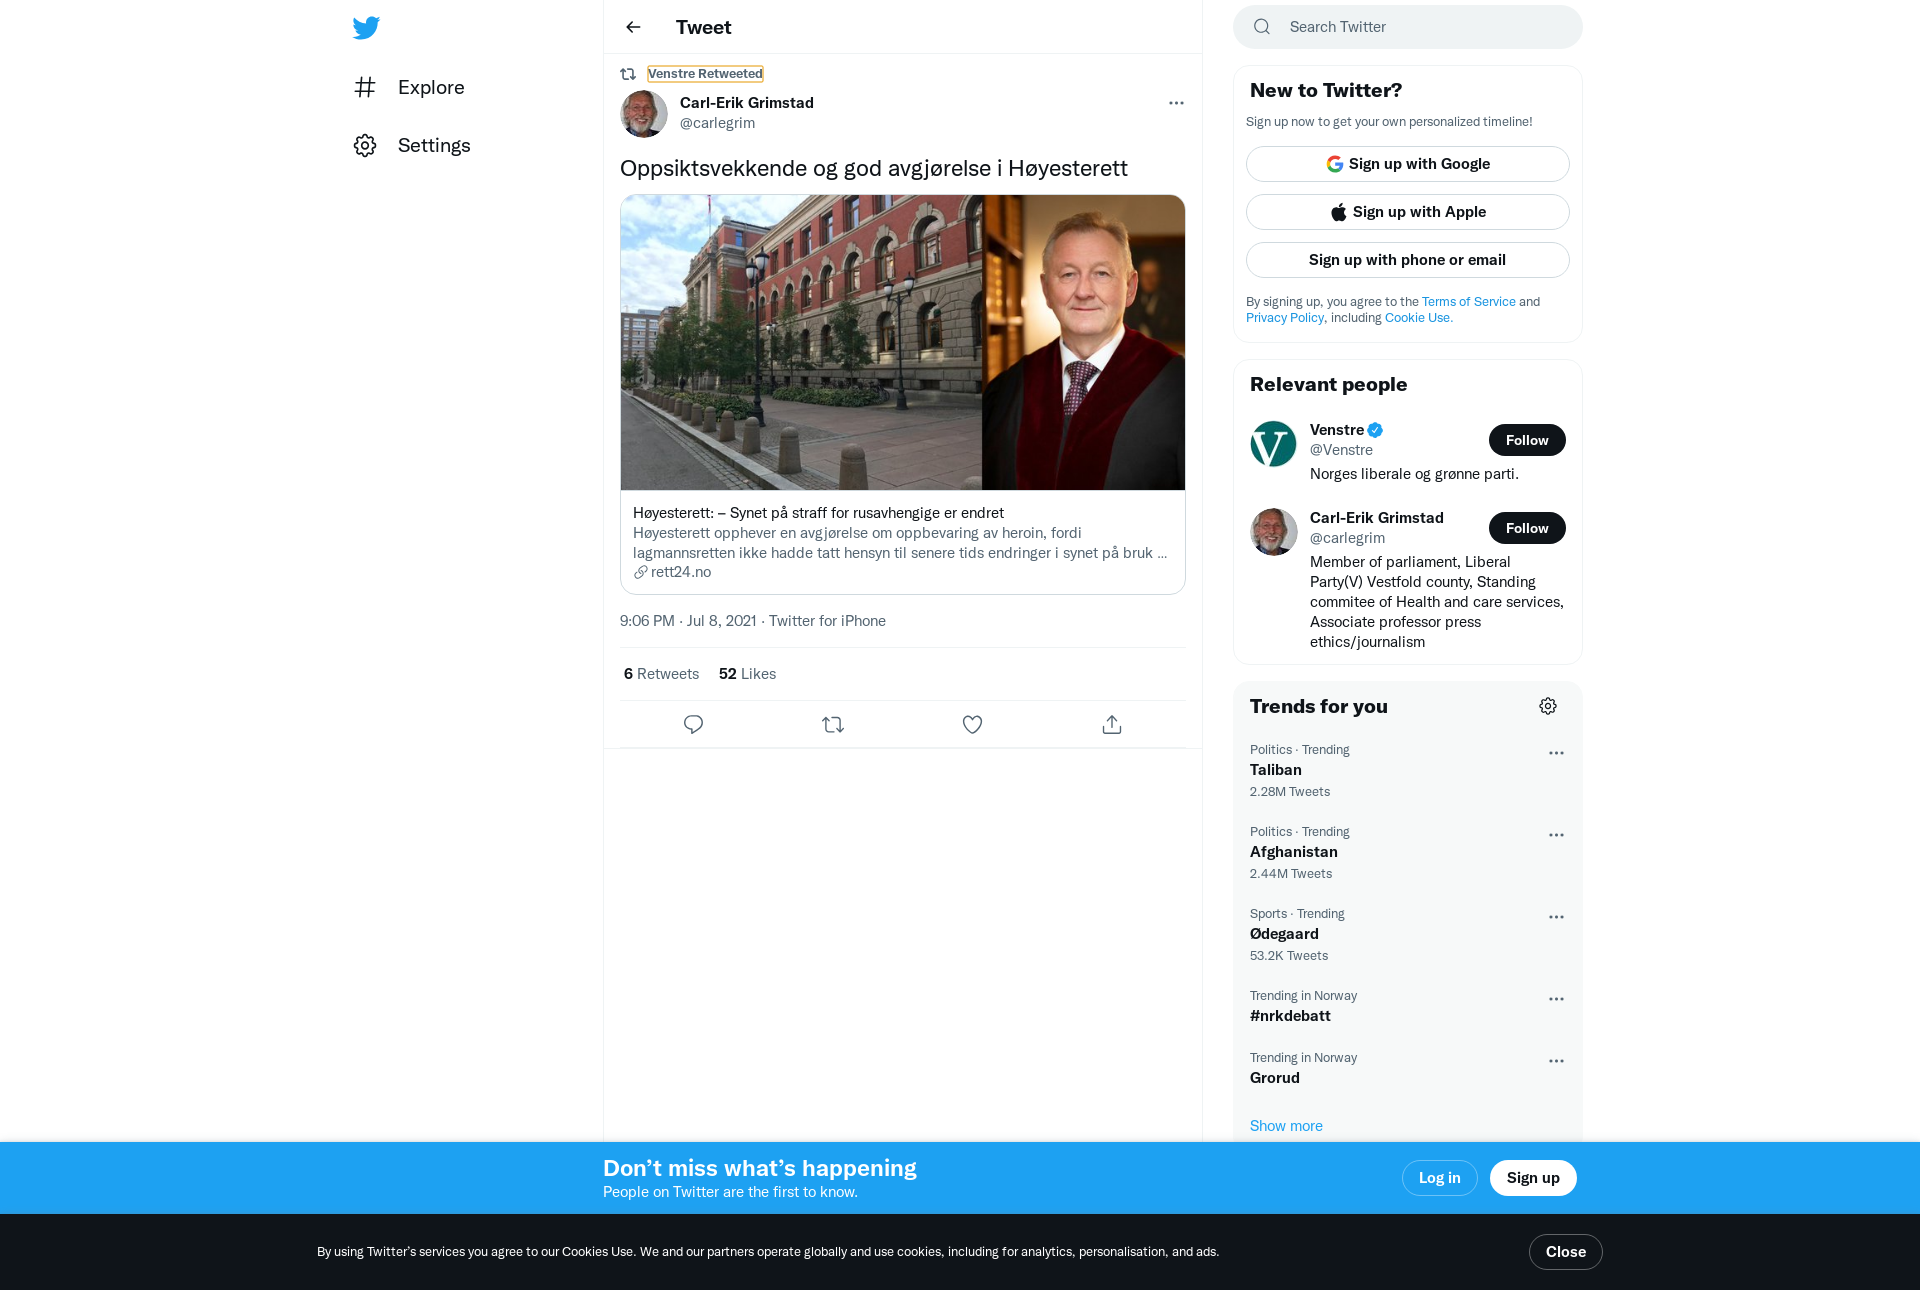Image resolution: width=1920 pixels, height=1290 pixels.
Task: Open more options for #nrkdebatt trend
Action: click(1556, 999)
